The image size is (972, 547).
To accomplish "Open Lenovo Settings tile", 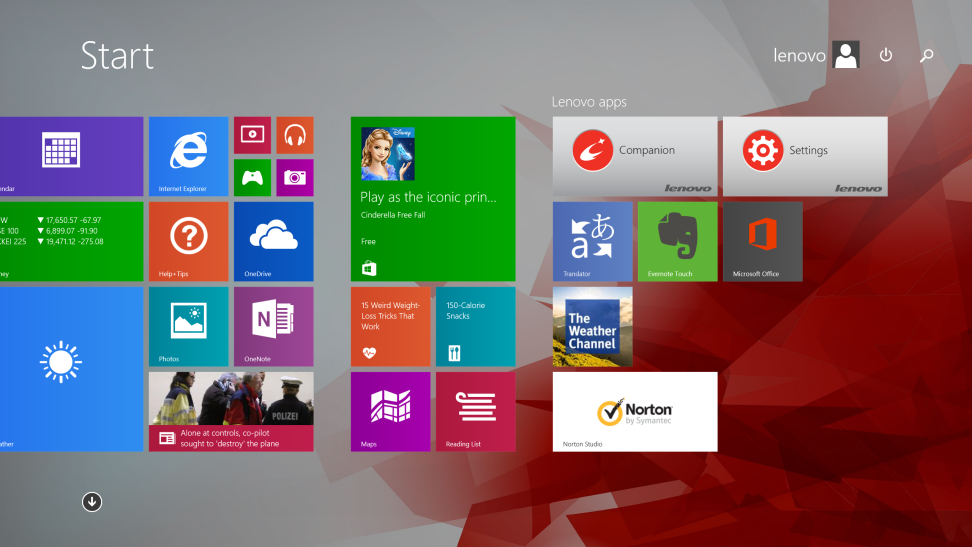I will (805, 156).
